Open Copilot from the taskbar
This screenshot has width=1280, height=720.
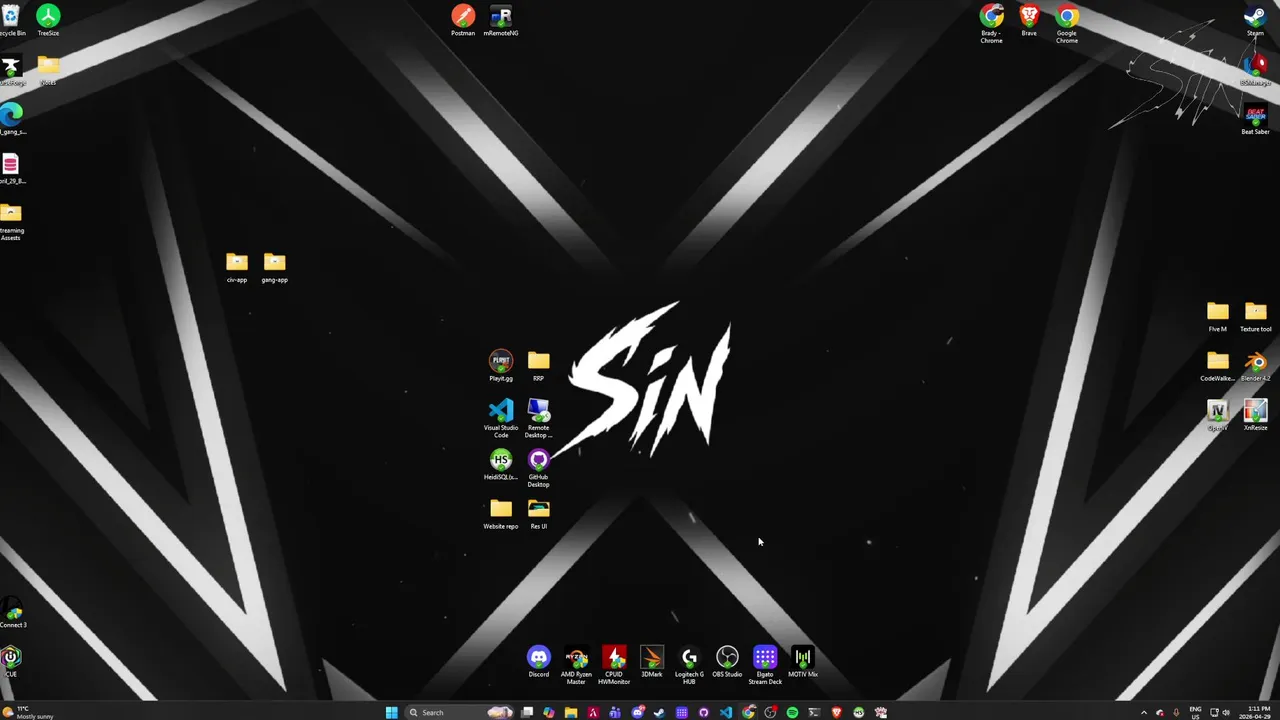549,712
